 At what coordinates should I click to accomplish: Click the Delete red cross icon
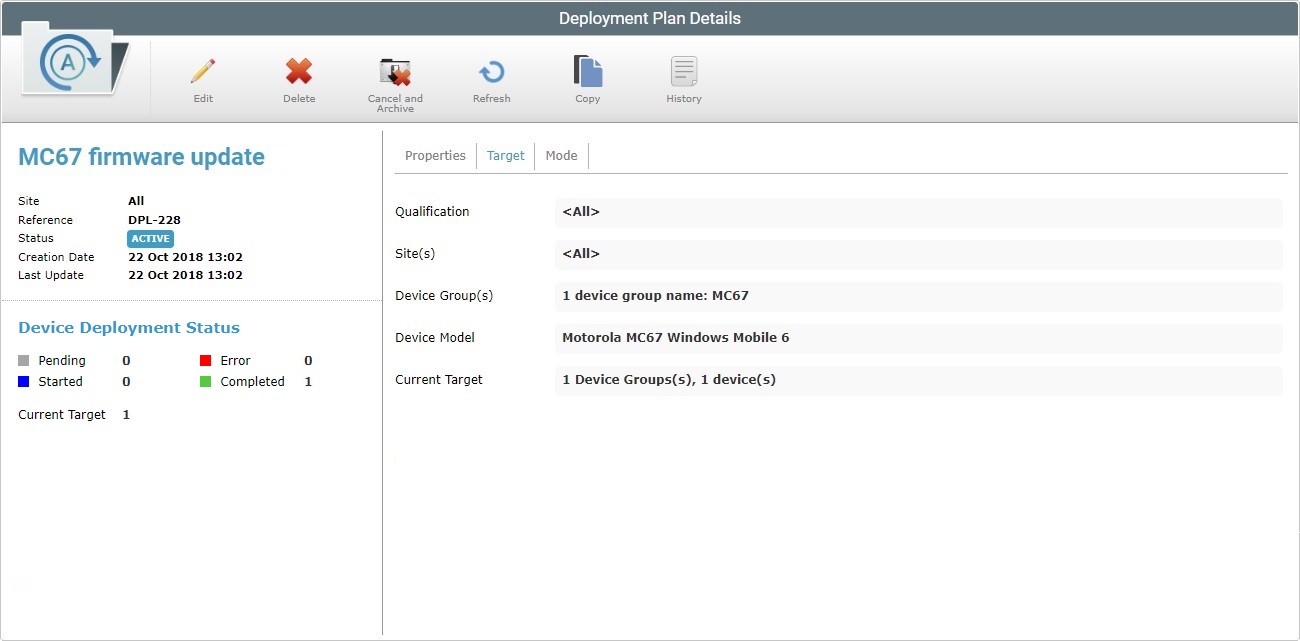299,72
